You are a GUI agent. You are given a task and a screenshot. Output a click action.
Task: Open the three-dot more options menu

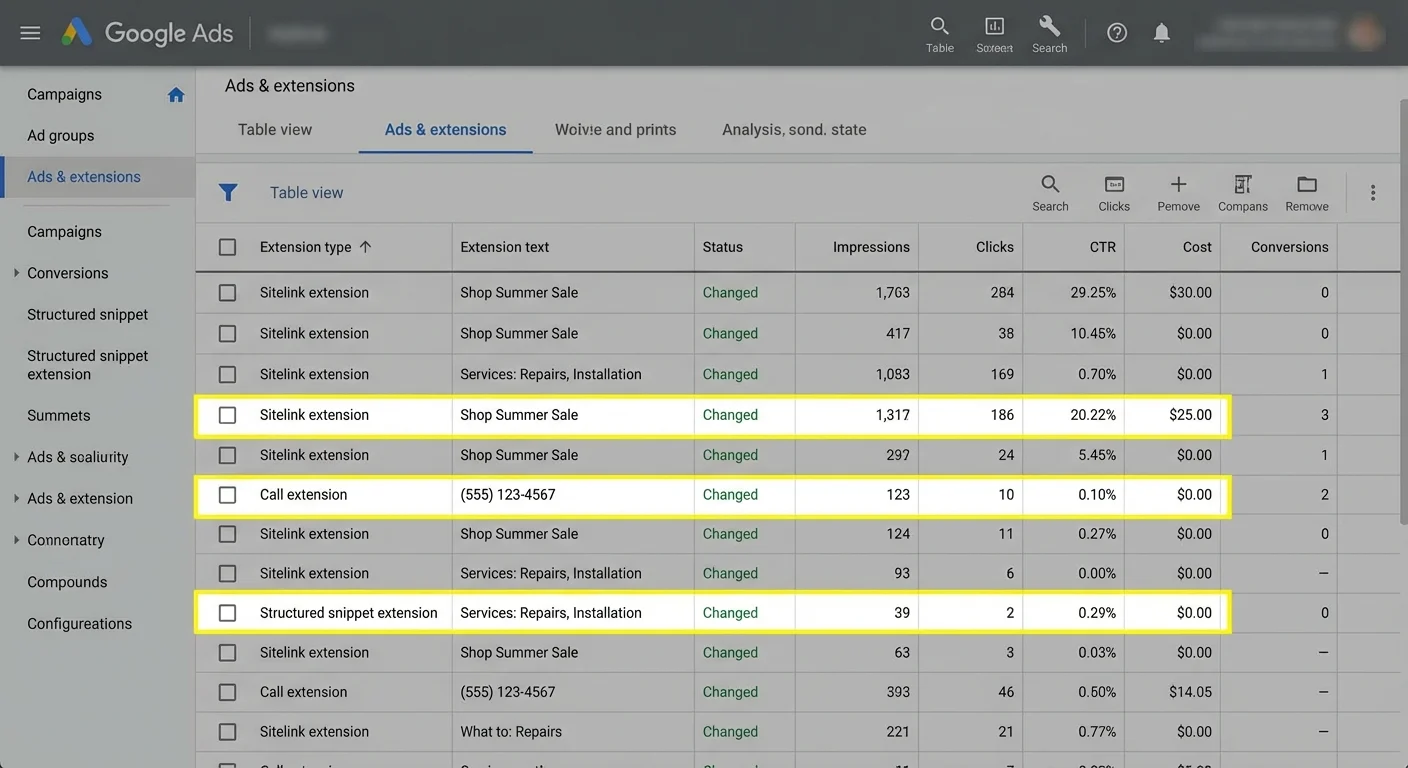[x=1373, y=193]
